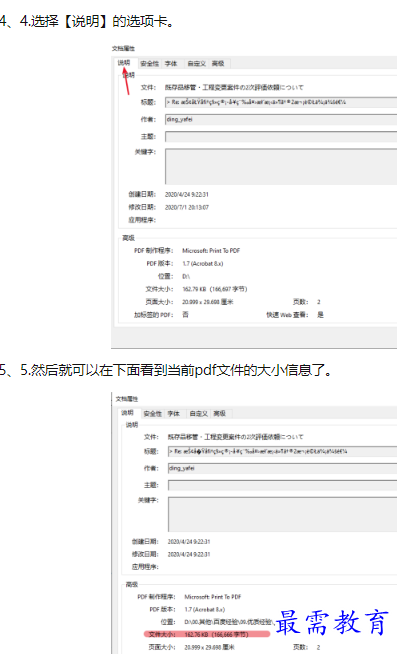Click 应用程序 label in step 4 dialog
The width and height of the screenshot is (397, 654).
click(x=142, y=220)
